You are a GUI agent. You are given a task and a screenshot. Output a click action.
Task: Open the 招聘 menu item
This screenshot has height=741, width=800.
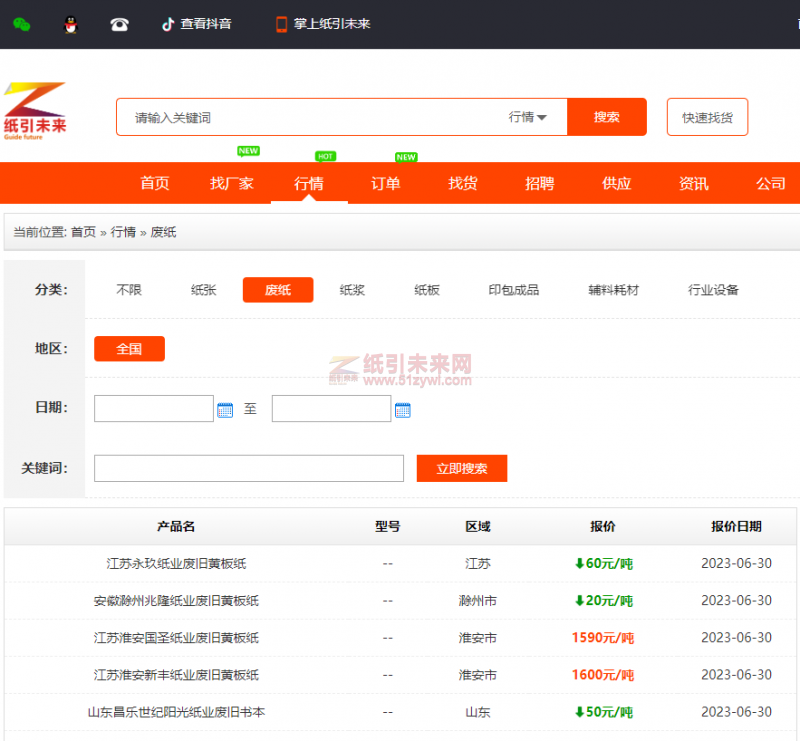[x=539, y=183]
